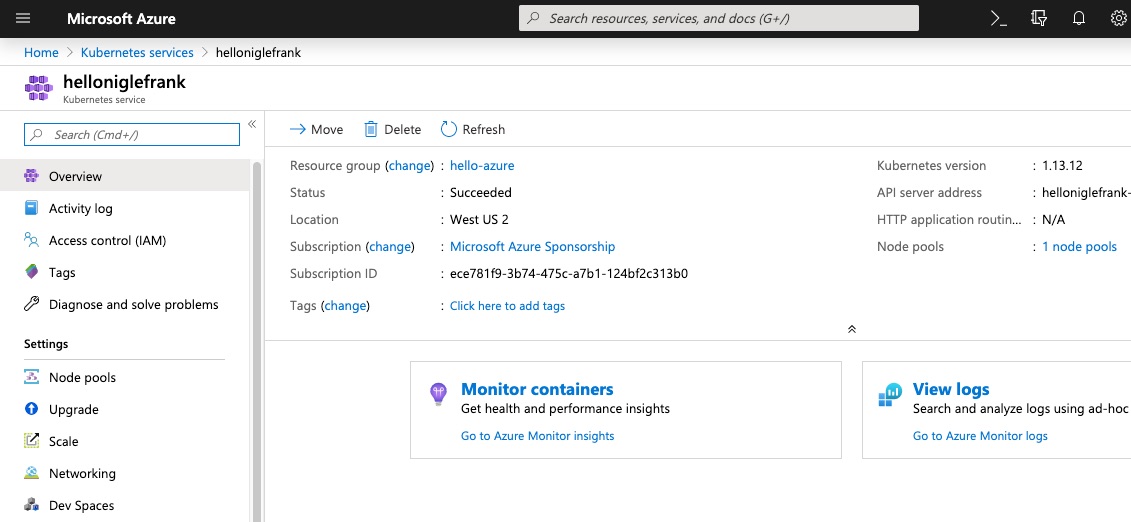Click the View logs chart icon
This screenshot has width=1131, height=522.
point(890,394)
